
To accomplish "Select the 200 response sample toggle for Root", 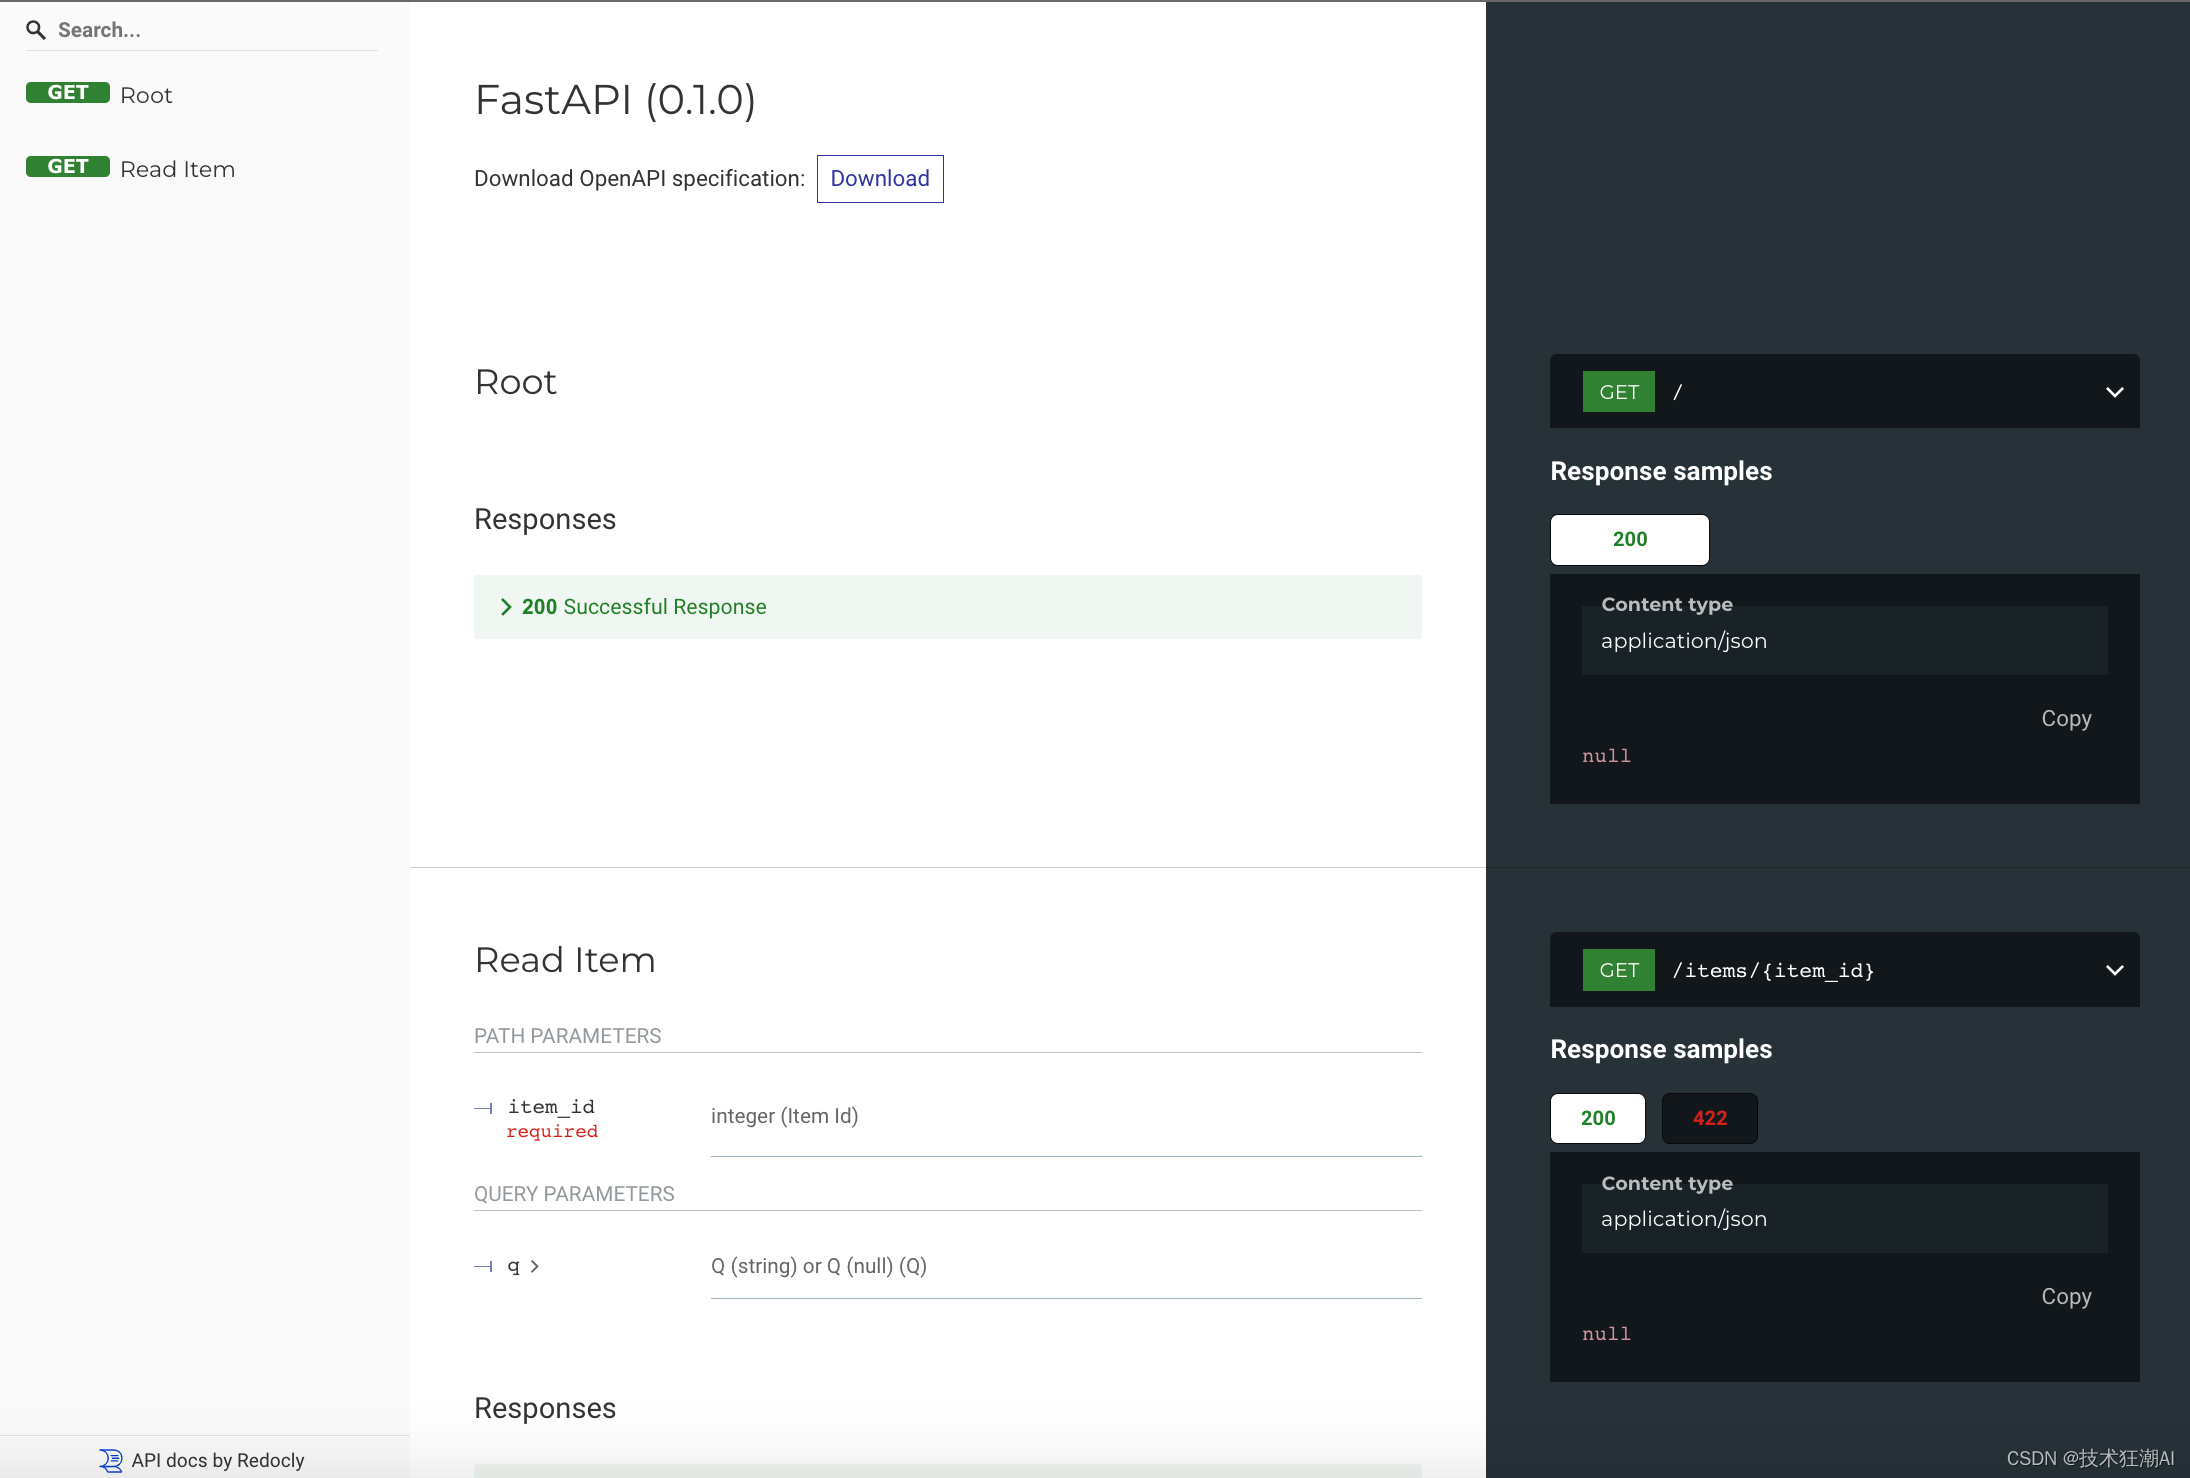I will click(1628, 539).
